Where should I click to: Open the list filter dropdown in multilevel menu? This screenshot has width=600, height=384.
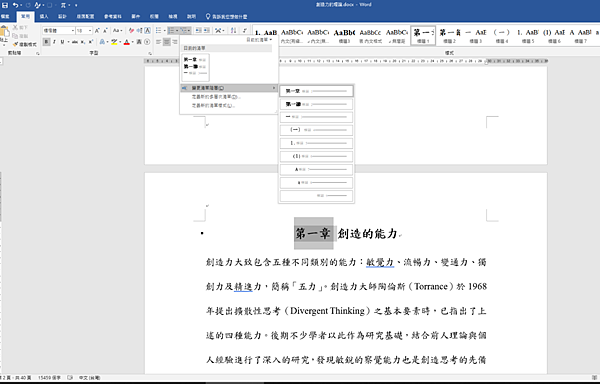259,40
